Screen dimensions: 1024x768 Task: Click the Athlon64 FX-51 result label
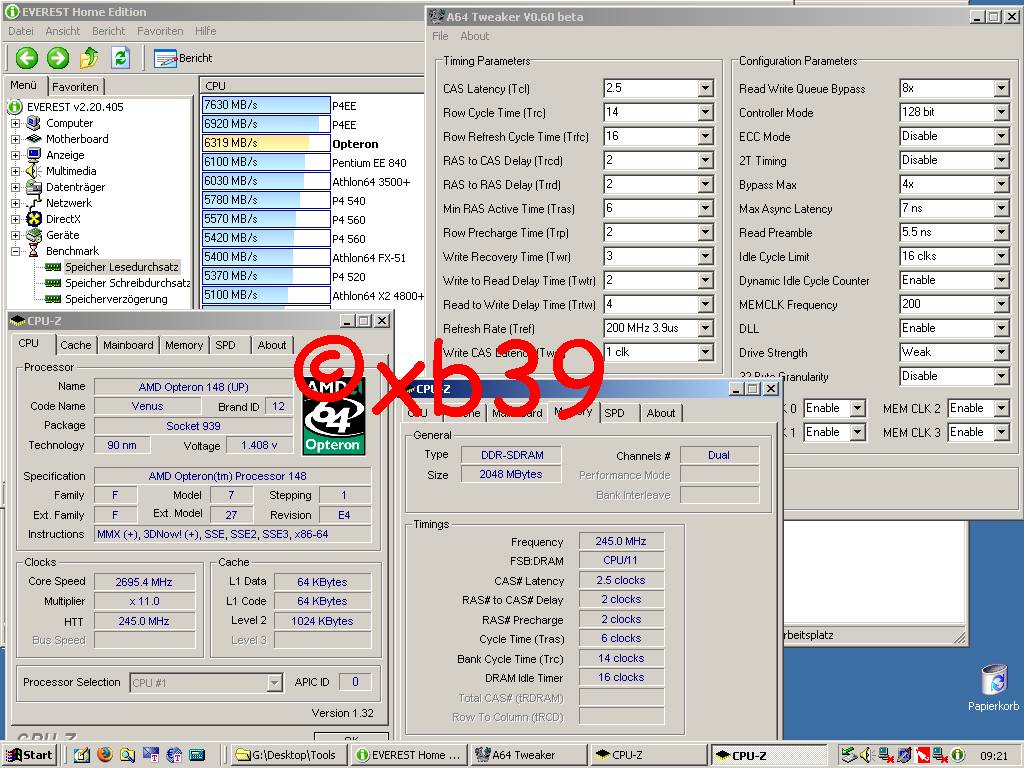pyautogui.click(x=369, y=257)
